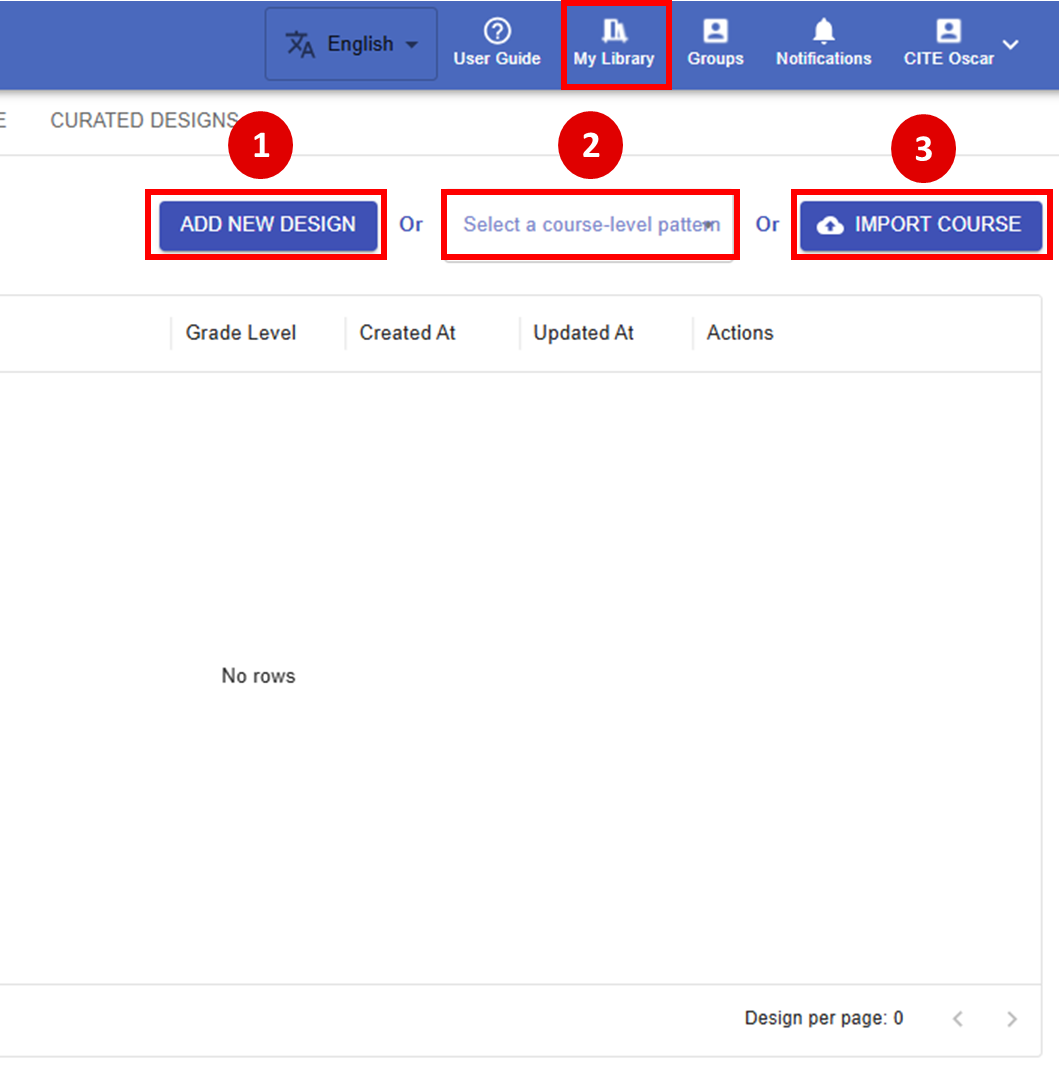Click the Updated At column header

click(x=583, y=333)
